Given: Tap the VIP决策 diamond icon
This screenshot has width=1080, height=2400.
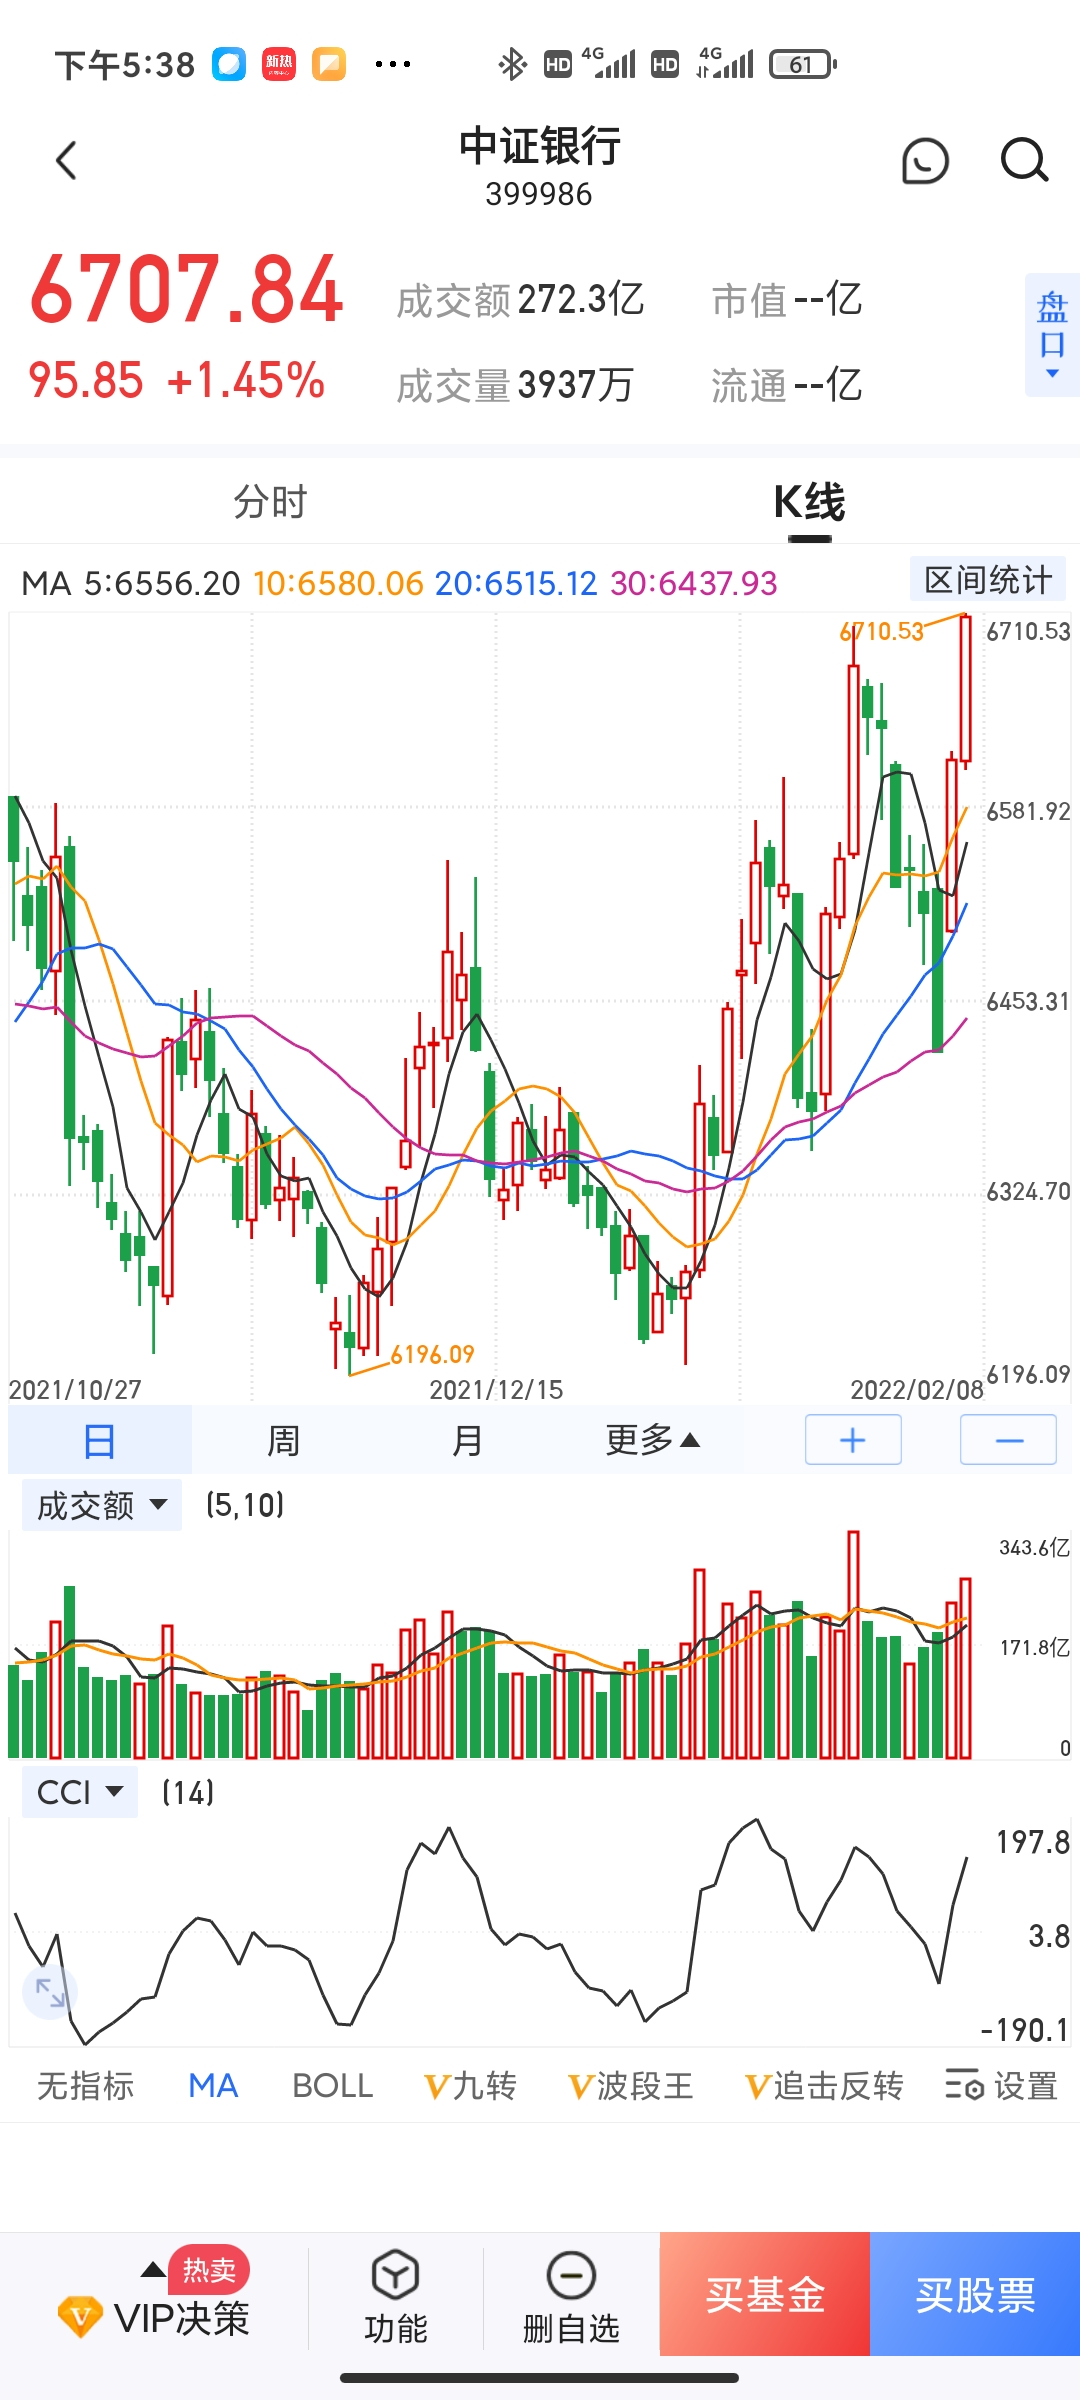Looking at the screenshot, I should point(80,2316).
